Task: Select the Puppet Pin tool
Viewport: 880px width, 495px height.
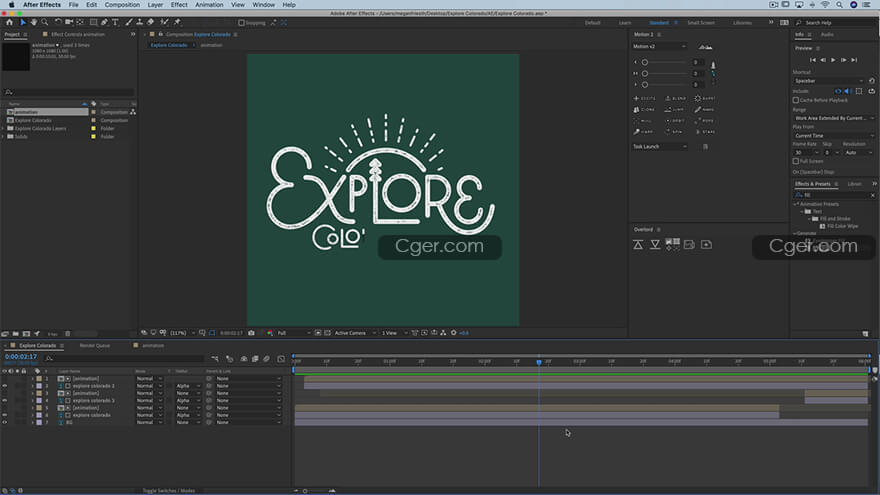Action: tap(177, 22)
